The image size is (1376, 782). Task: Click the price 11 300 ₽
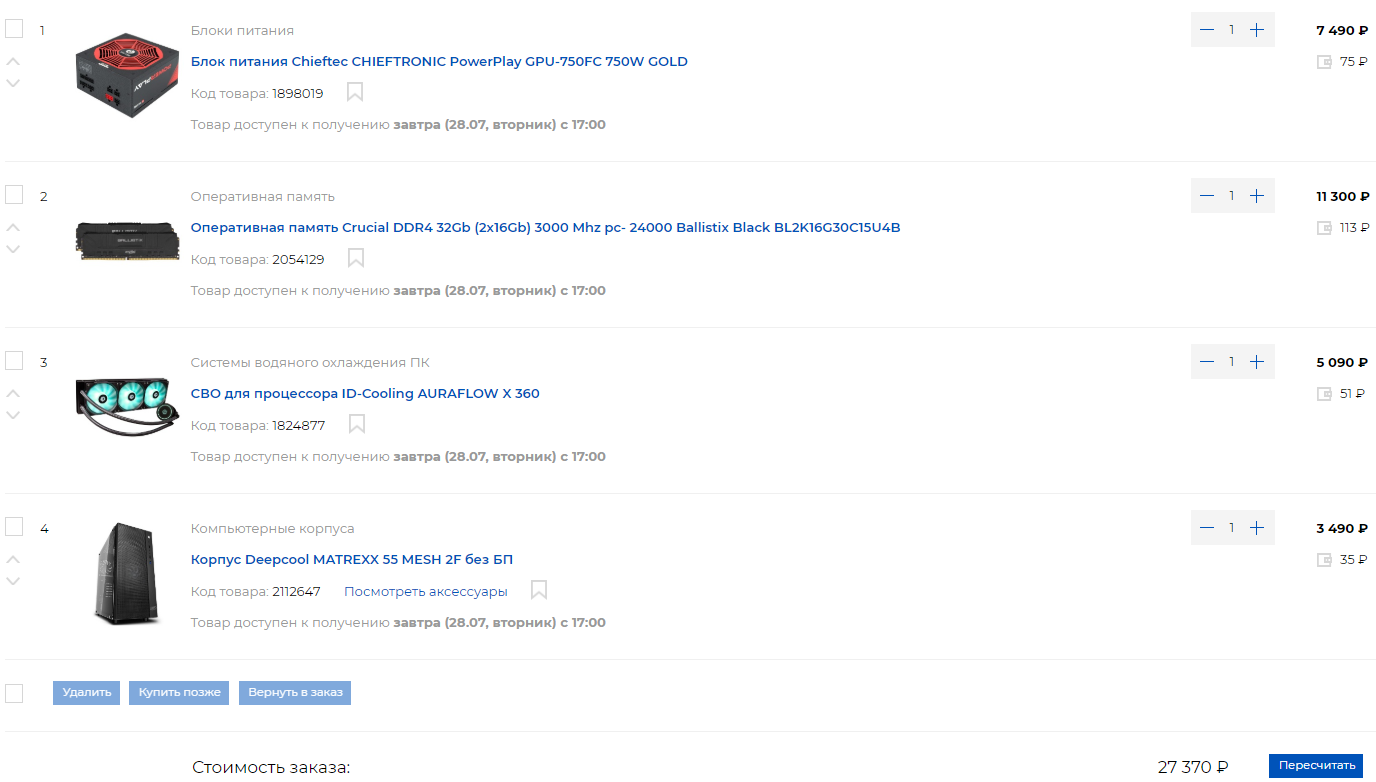pos(1342,197)
